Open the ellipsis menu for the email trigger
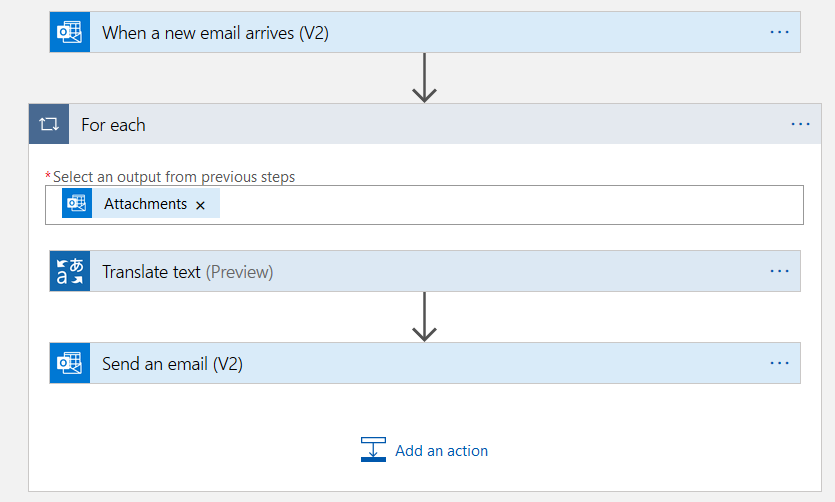Screen dimensions: 835x502 coord(779,32)
